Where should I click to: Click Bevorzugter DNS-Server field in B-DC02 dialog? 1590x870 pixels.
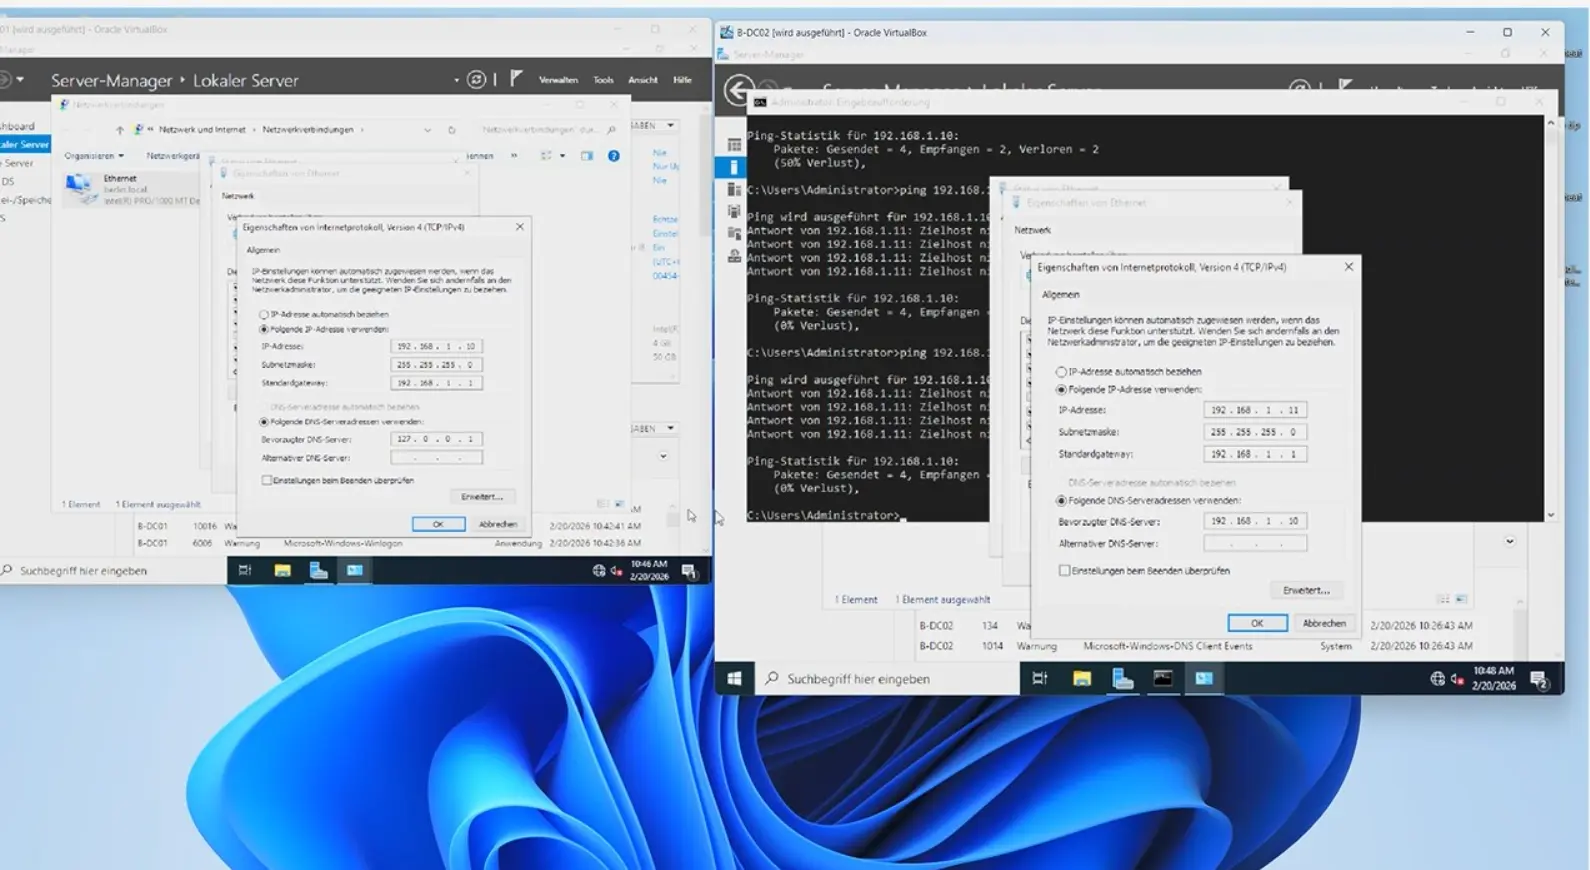pos(1255,521)
